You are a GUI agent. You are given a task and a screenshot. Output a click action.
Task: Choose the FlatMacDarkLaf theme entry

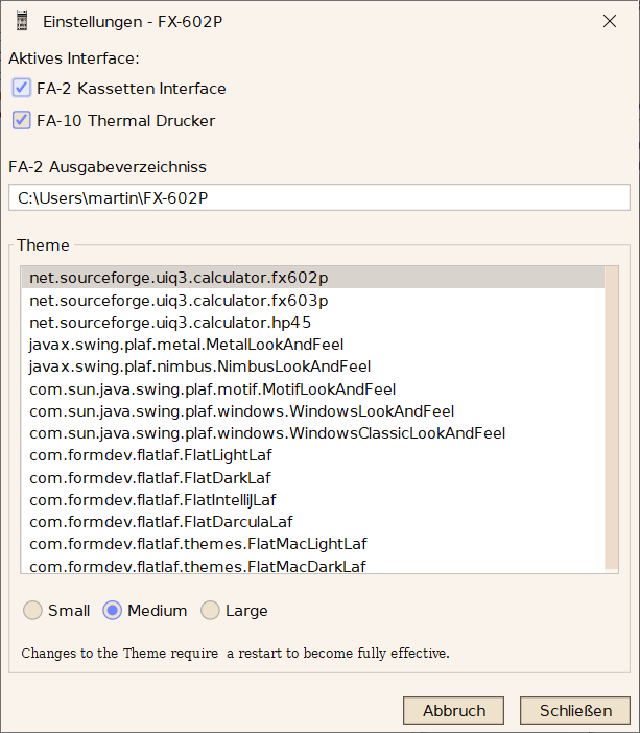(313, 565)
